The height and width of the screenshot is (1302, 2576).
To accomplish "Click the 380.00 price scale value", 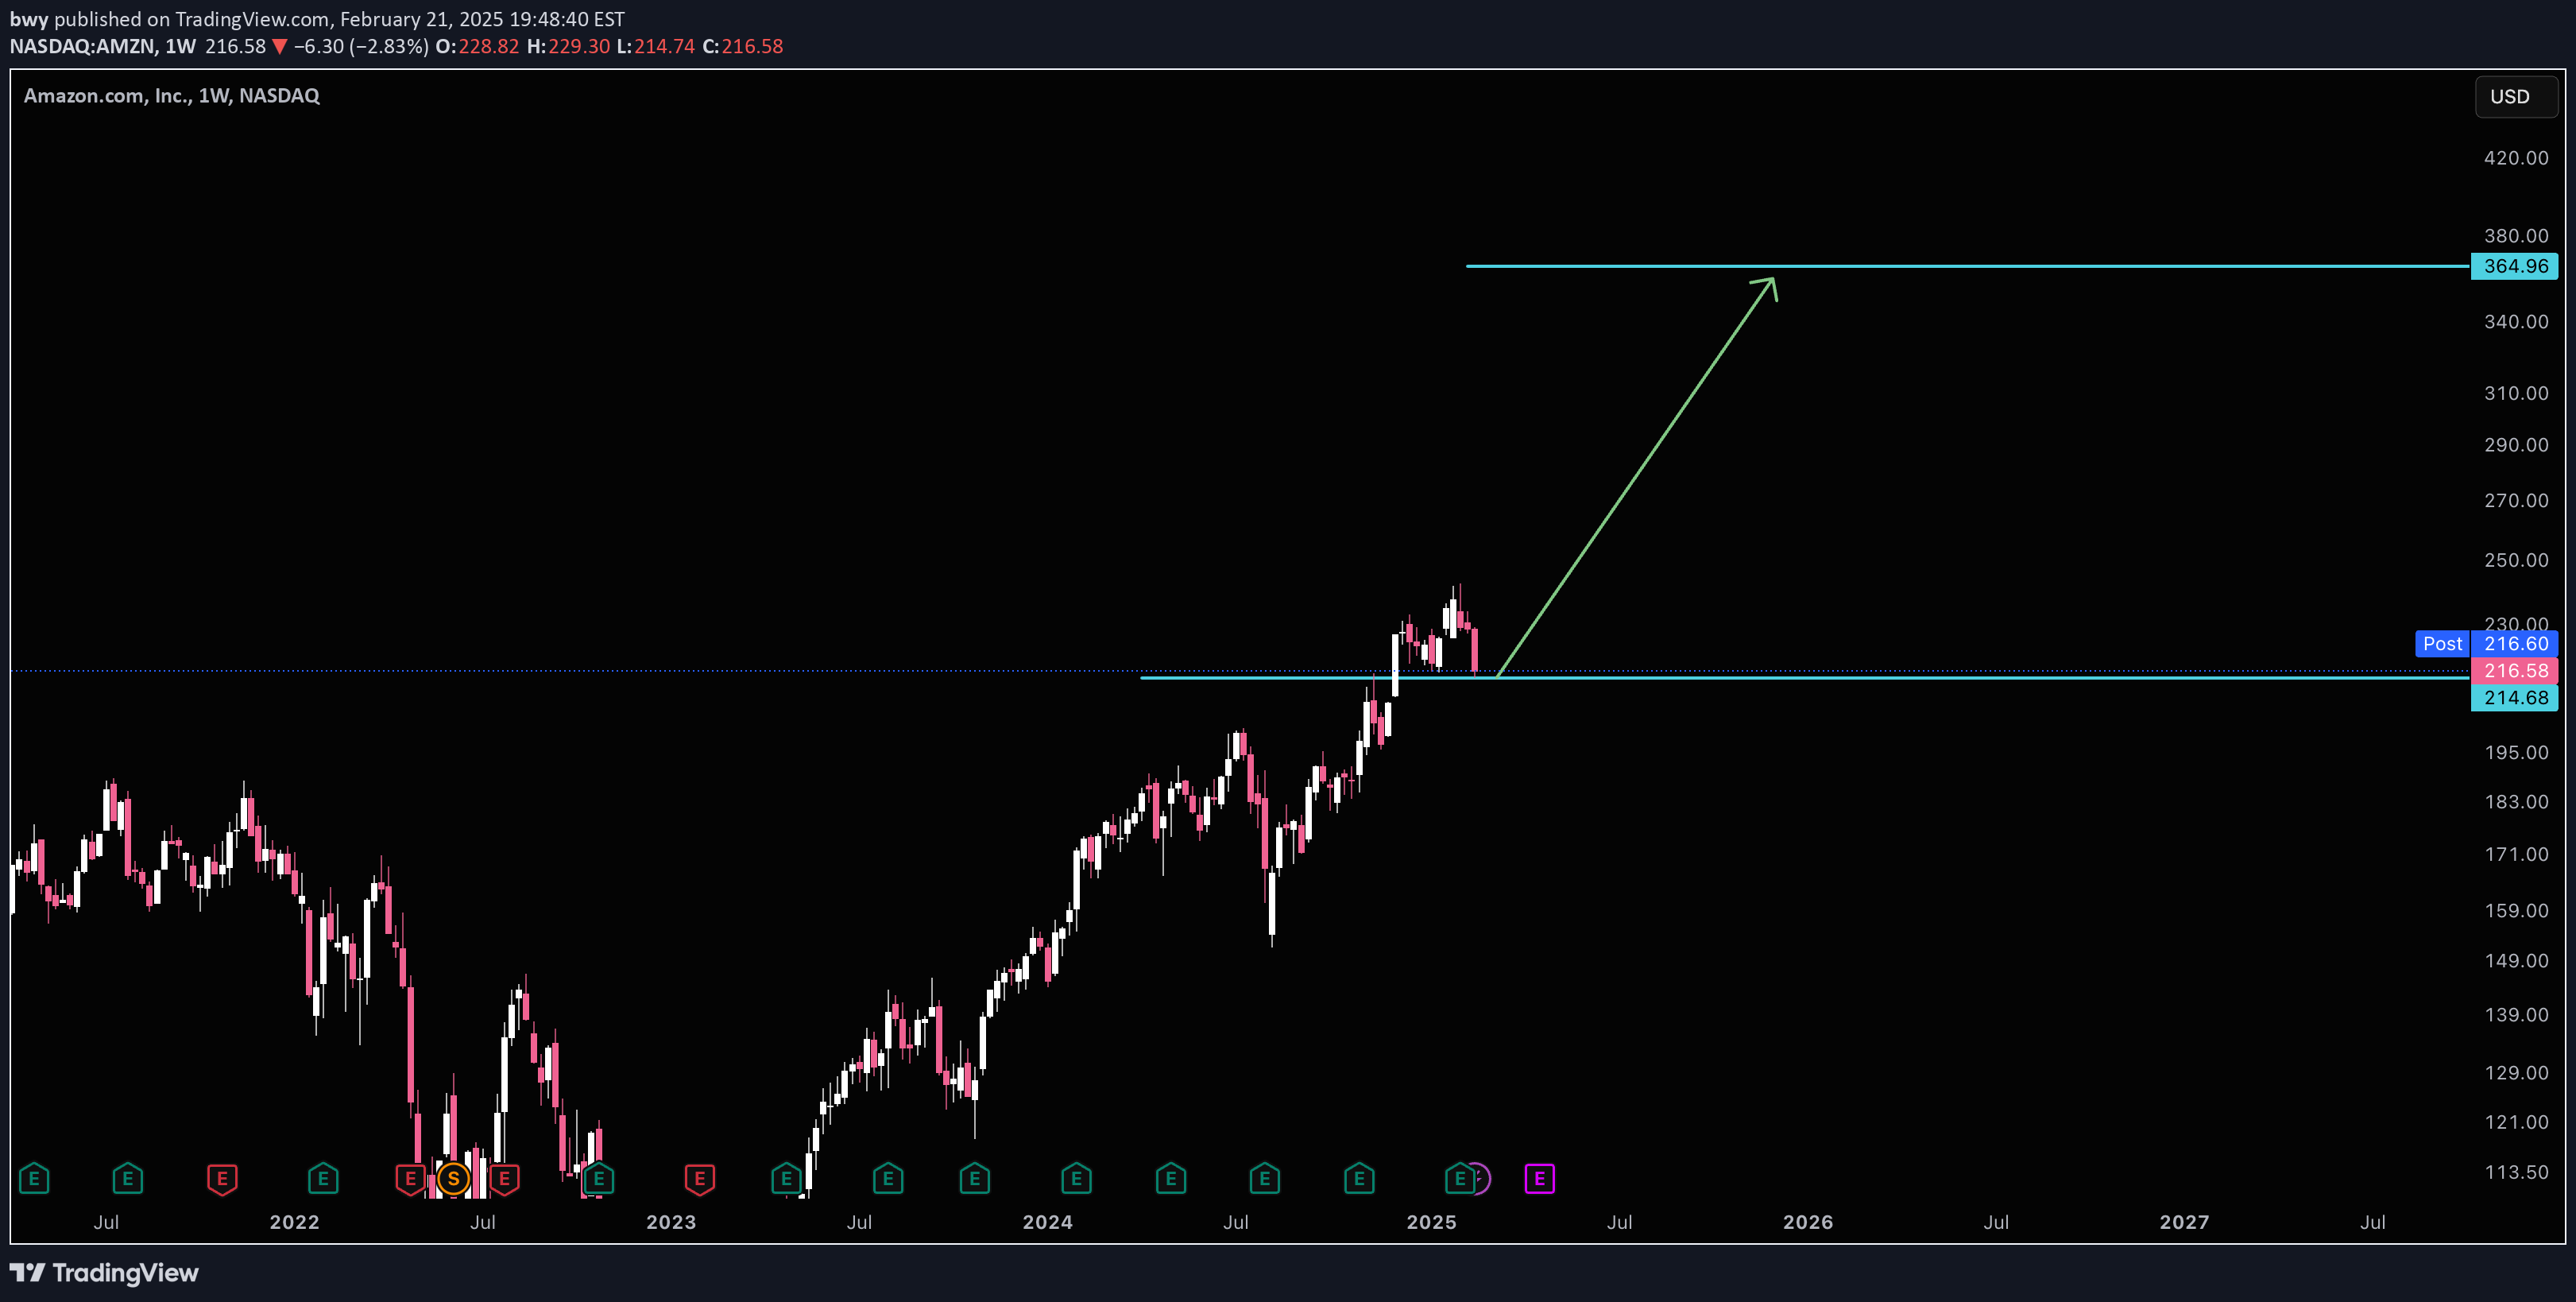I will 2516,236.
